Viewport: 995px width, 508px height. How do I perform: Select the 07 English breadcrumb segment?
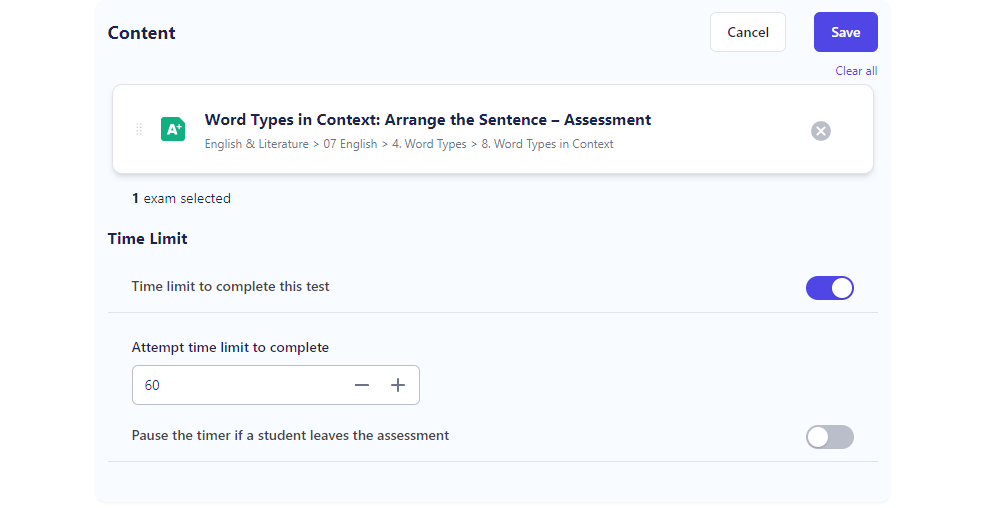point(350,144)
